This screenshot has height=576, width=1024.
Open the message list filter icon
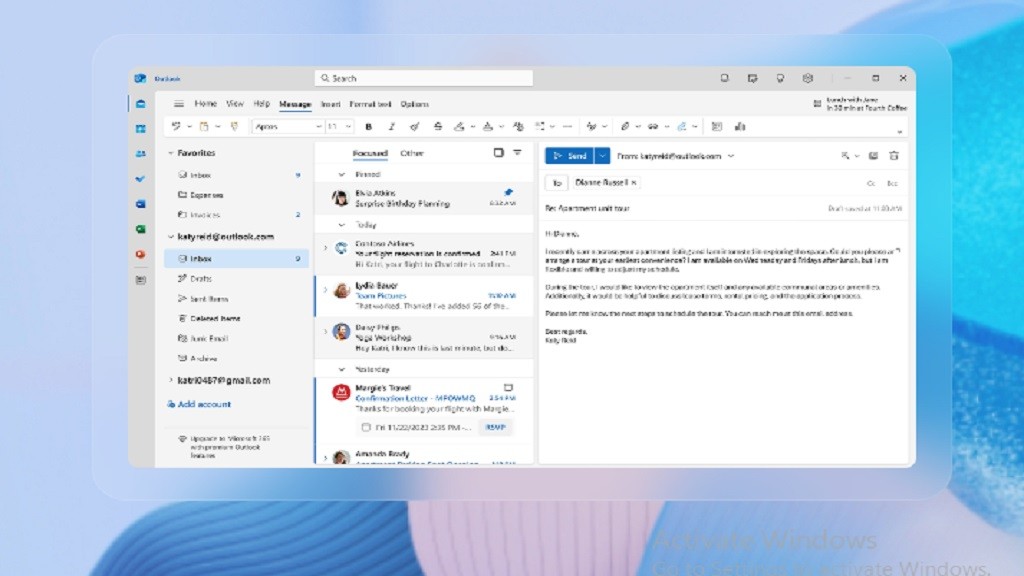tap(517, 153)
